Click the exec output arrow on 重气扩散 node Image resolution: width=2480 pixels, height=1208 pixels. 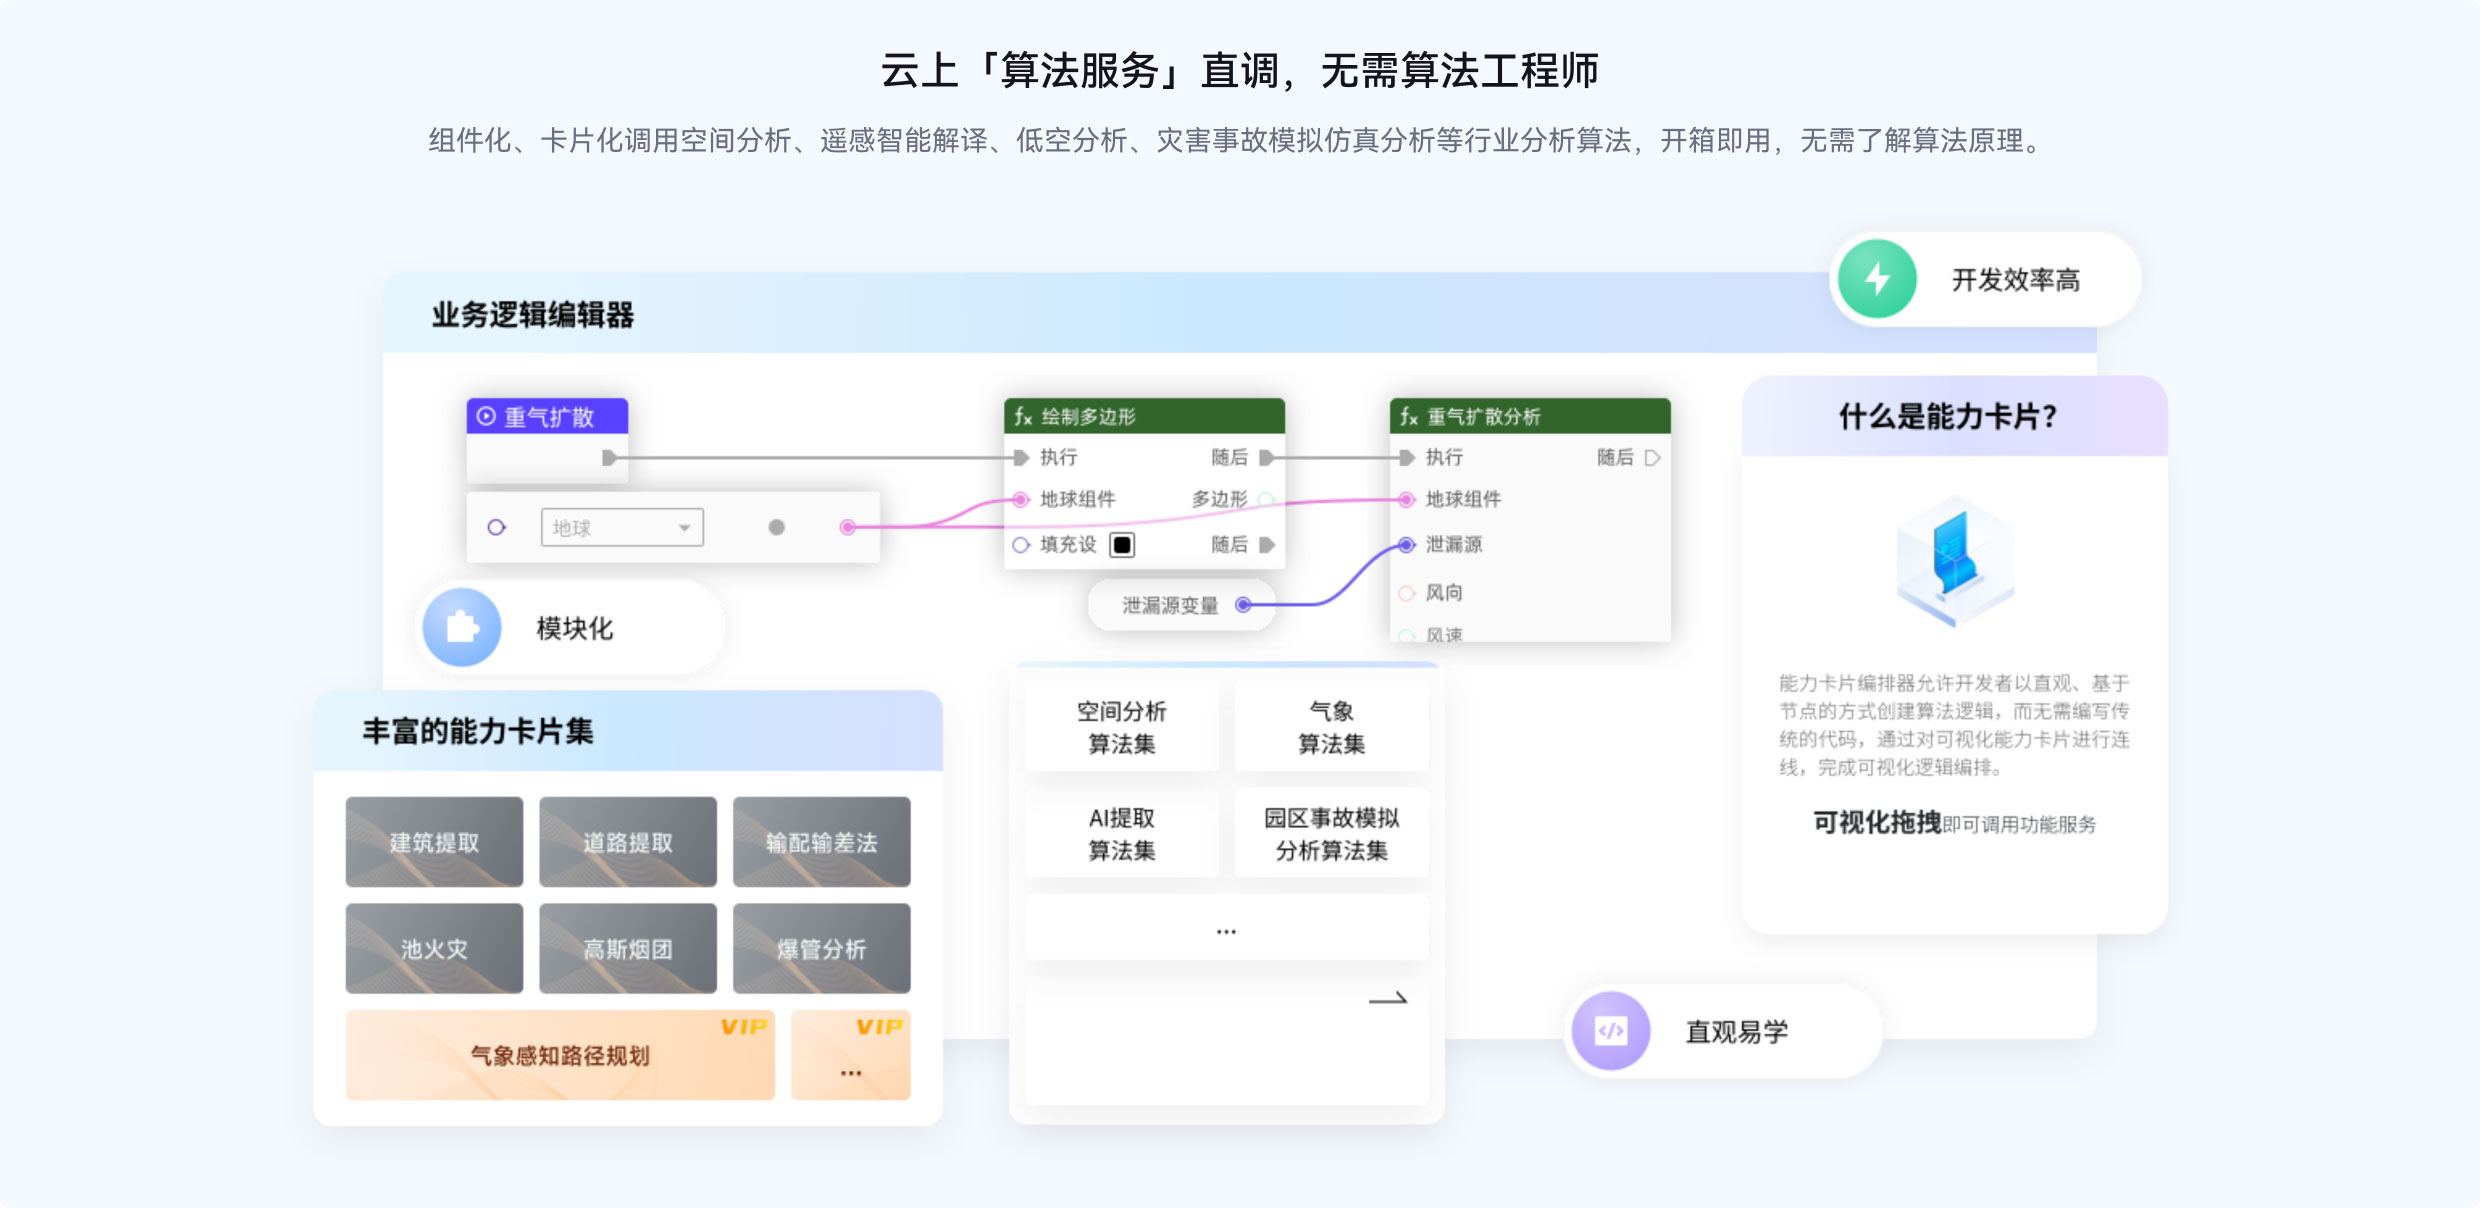[x=608, y=458]
